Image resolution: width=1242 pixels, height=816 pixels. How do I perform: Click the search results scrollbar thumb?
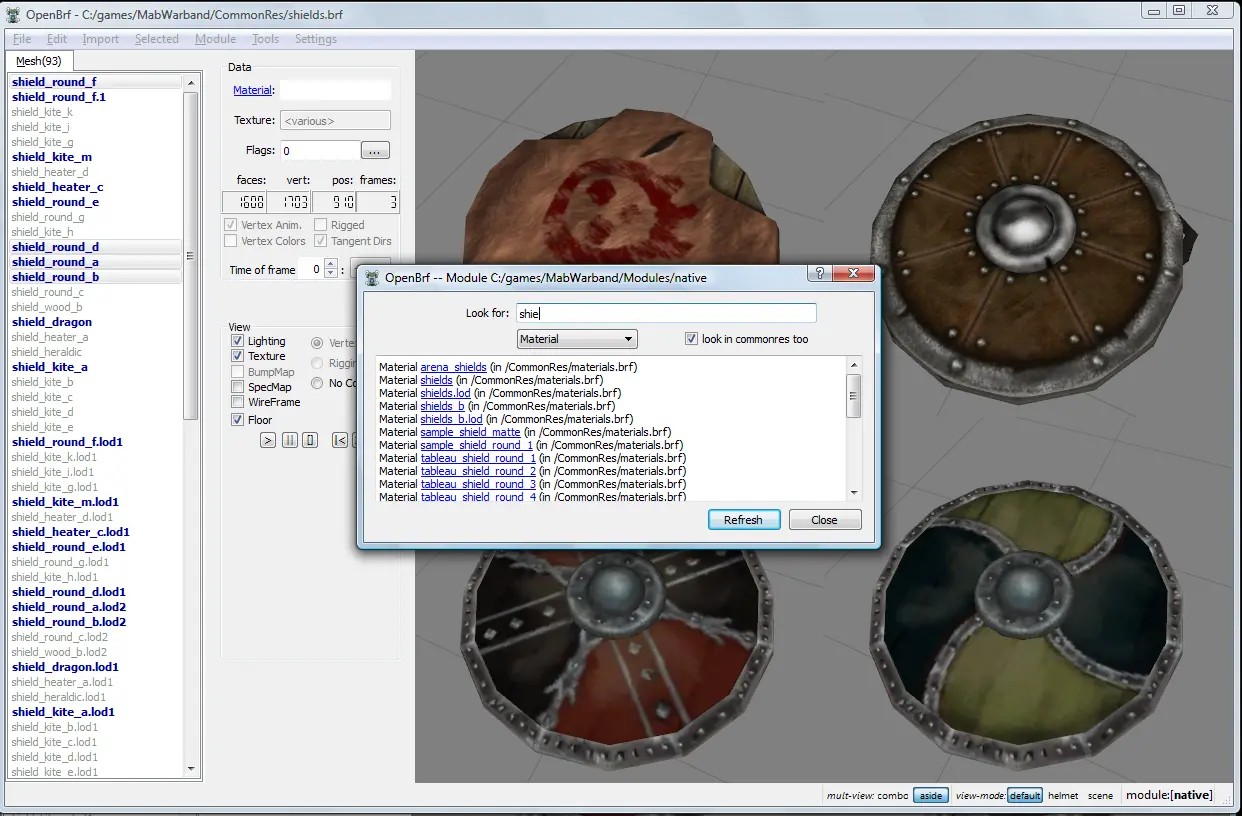pyautogui.click(x=854, y=395)
